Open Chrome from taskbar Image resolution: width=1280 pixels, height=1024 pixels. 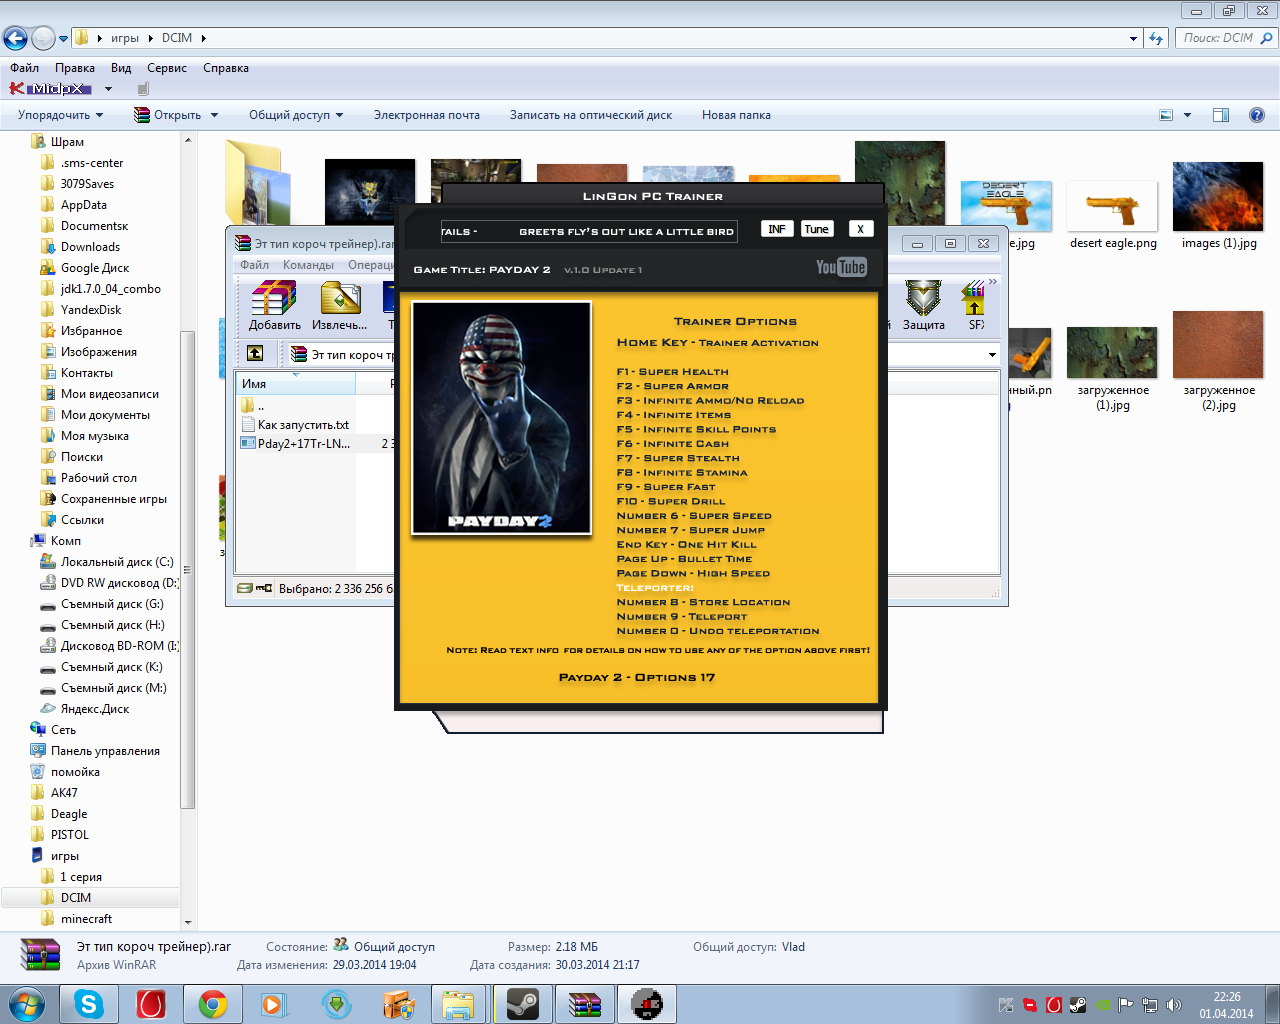[x=213, y=1004]
